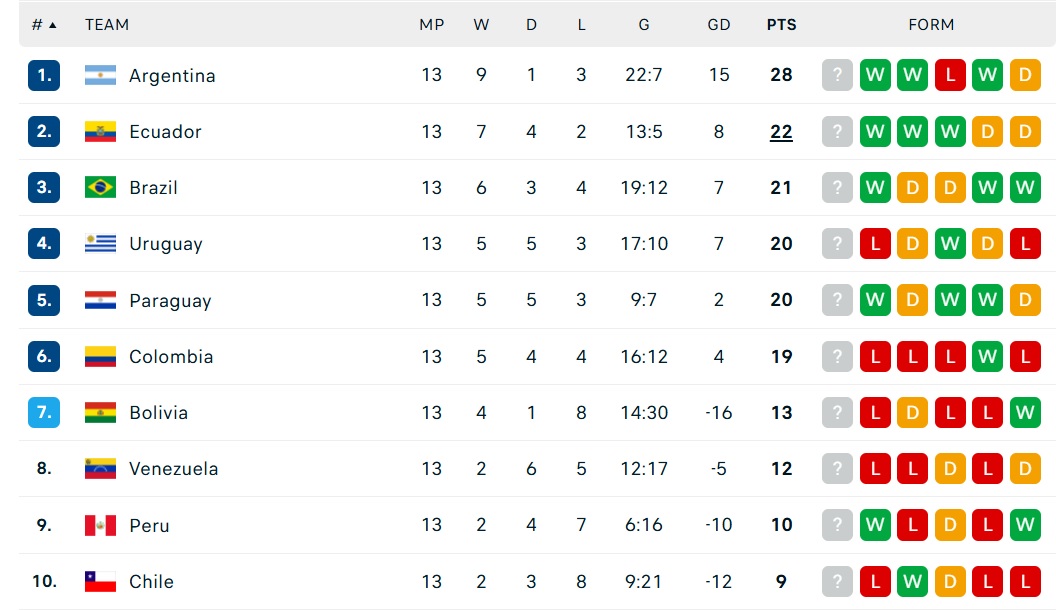
Task: Click the TEAM column header
Action: pyautogui.click(x=107, y=25)
